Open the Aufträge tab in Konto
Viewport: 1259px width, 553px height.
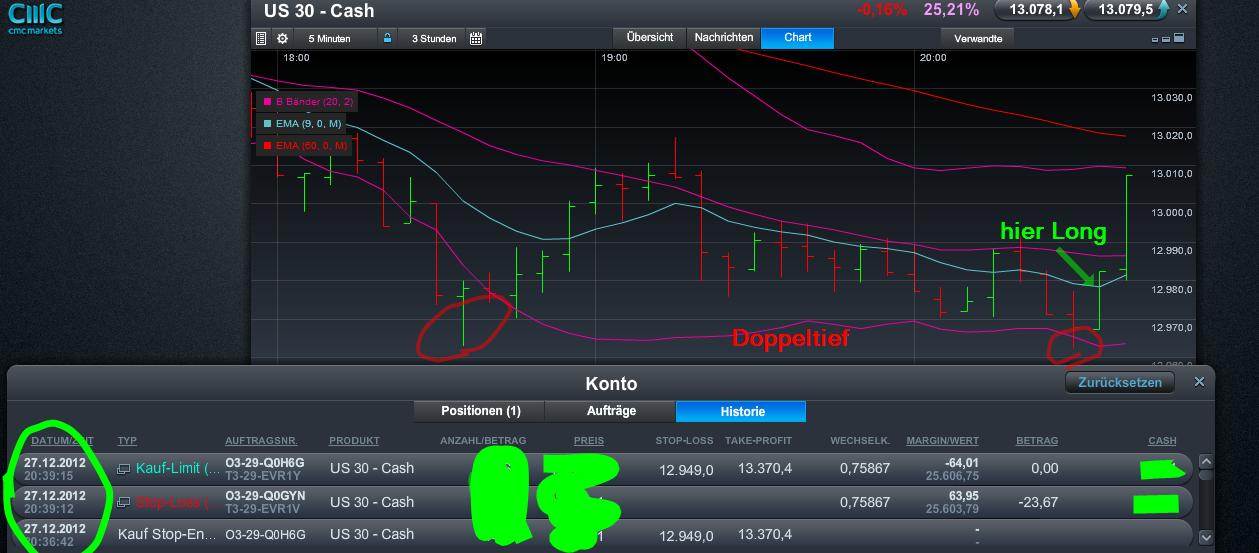[611, 411]
